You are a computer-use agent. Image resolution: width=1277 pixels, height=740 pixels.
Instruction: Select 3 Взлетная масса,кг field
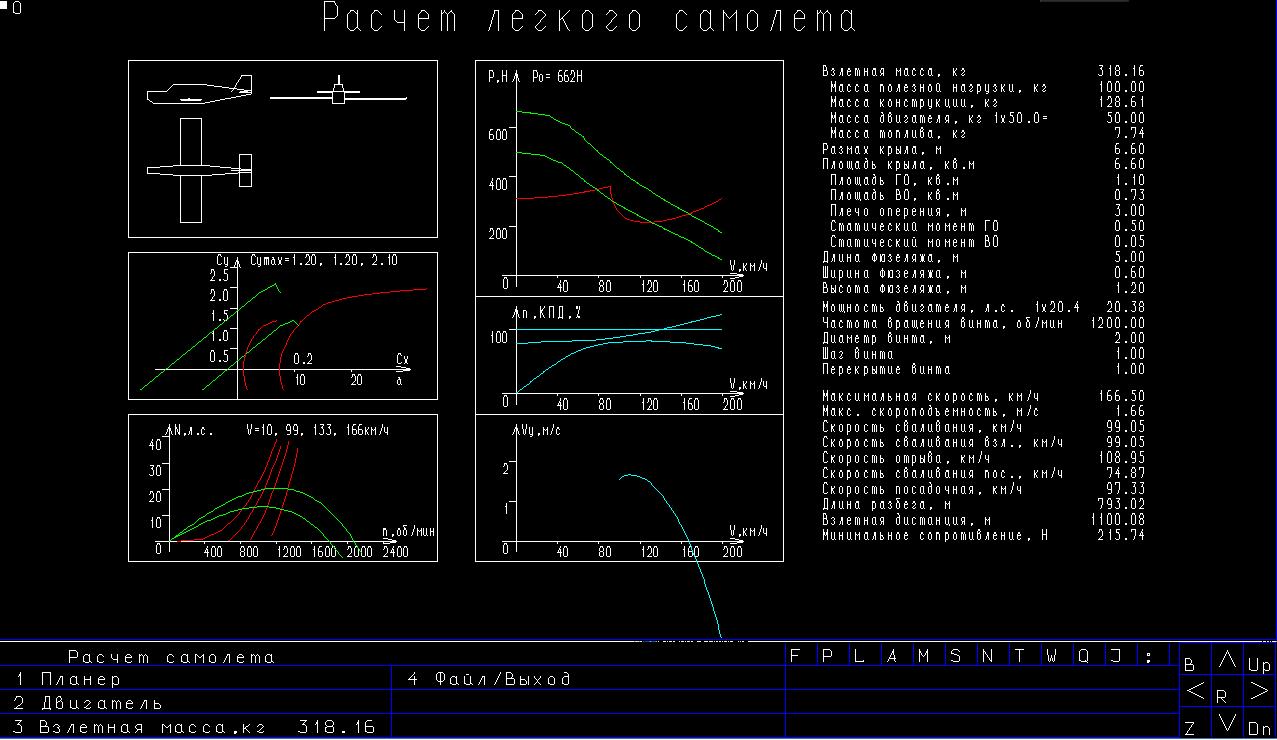195,727
